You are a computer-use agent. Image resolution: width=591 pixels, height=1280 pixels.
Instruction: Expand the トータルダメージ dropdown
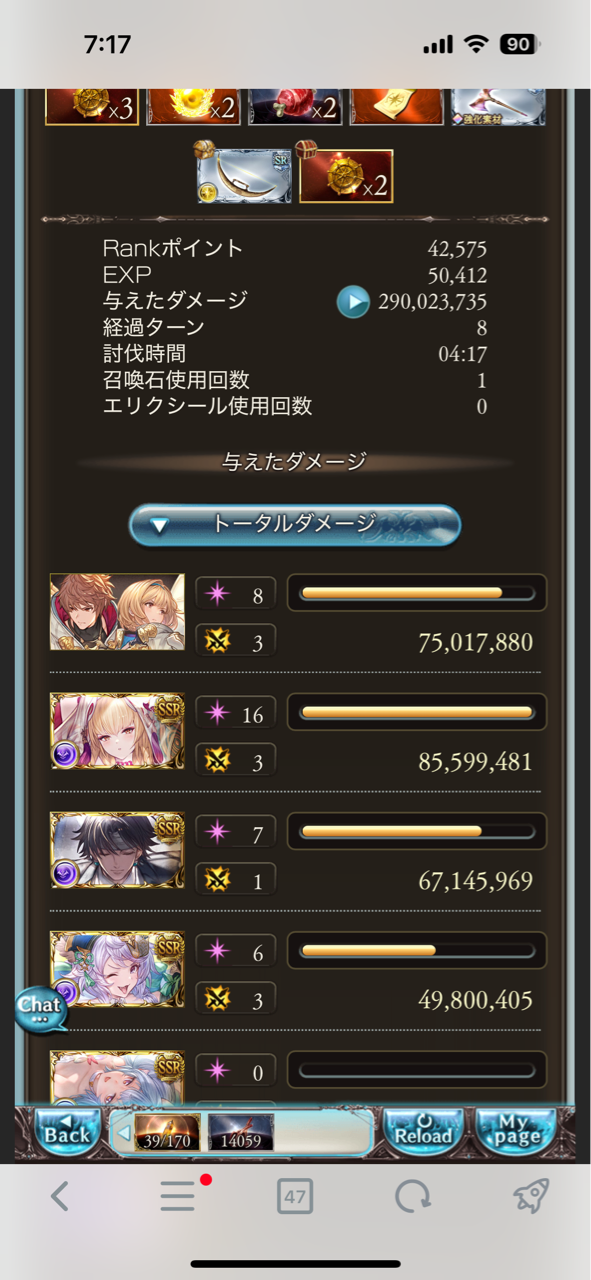(295, 524)
